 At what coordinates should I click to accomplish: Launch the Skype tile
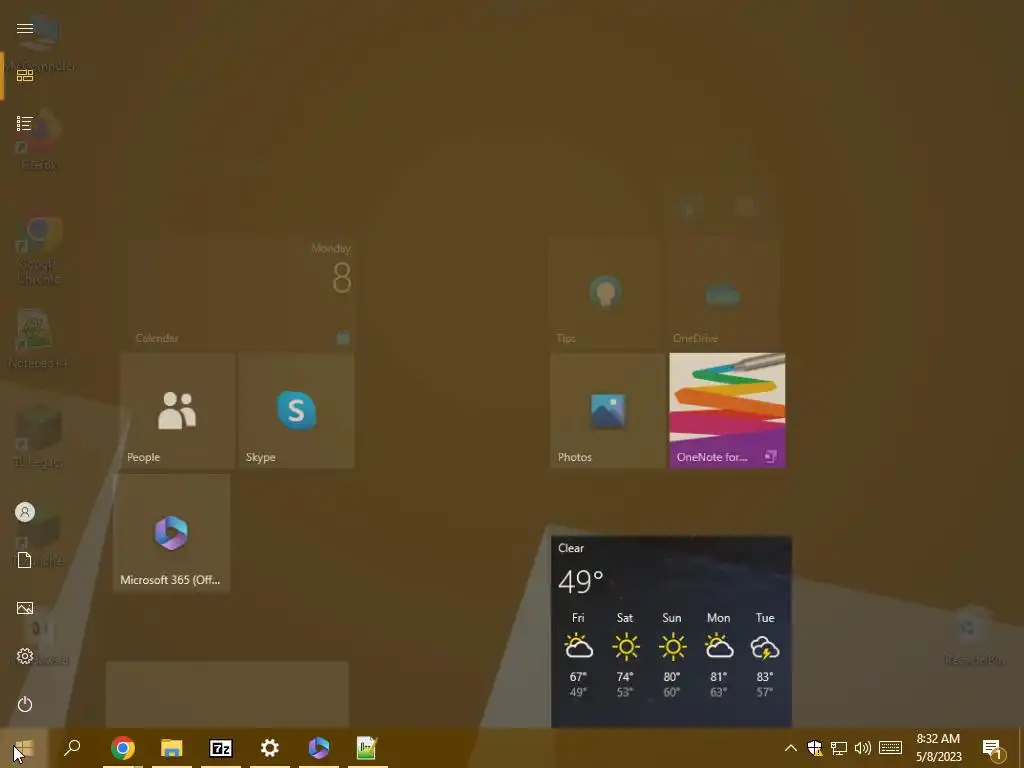296,411
